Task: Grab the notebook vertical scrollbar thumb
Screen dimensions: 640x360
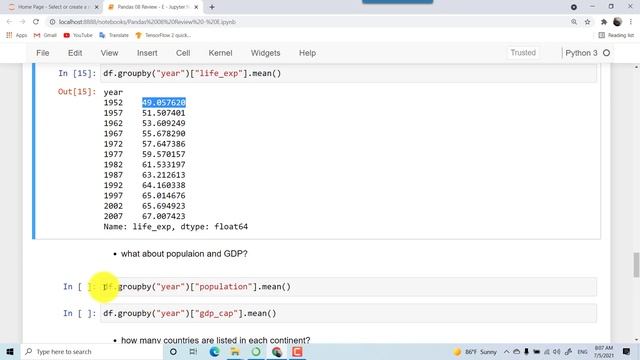Action: pyautogui.click(x=636, y=265)
